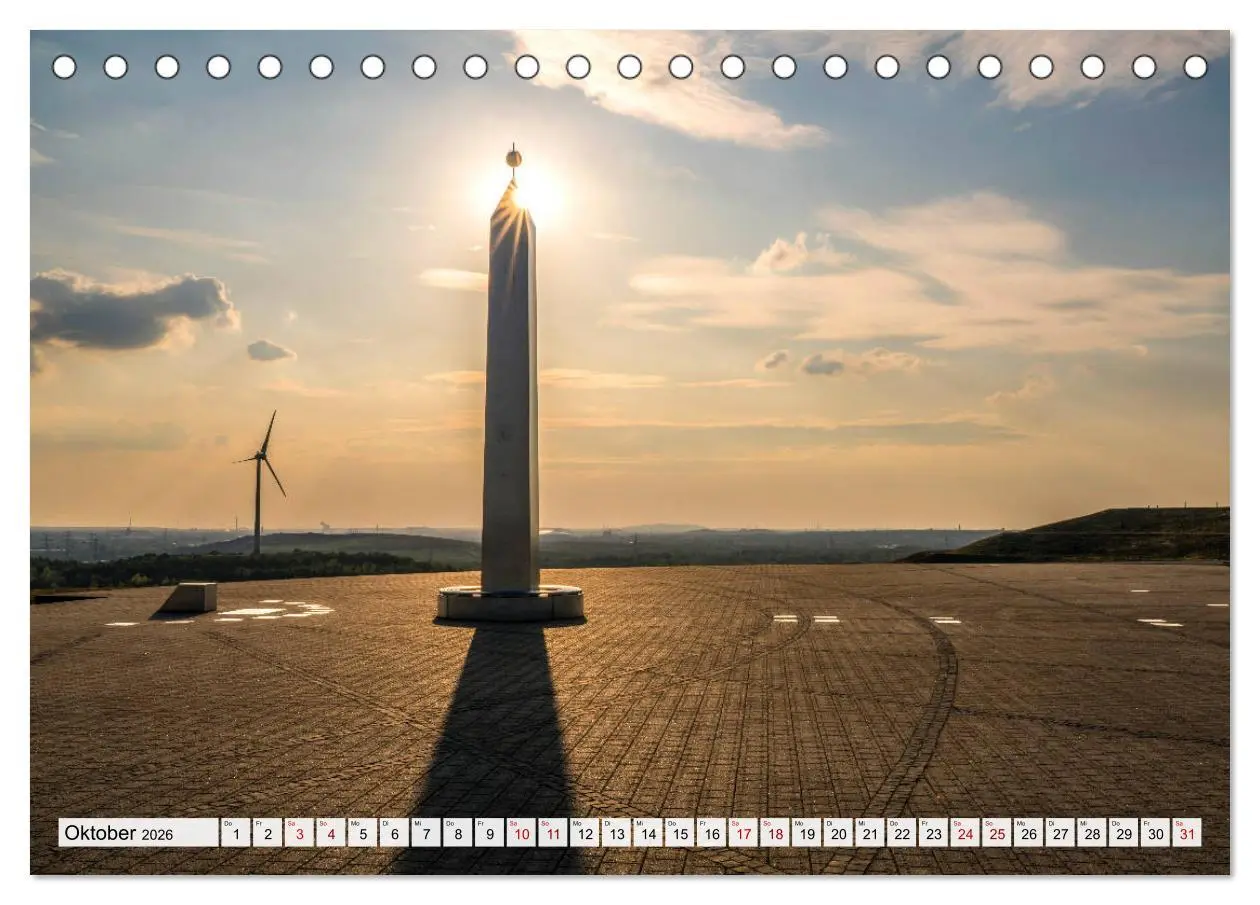
Task: Select red Sunday, day 4
Action: 330,832
